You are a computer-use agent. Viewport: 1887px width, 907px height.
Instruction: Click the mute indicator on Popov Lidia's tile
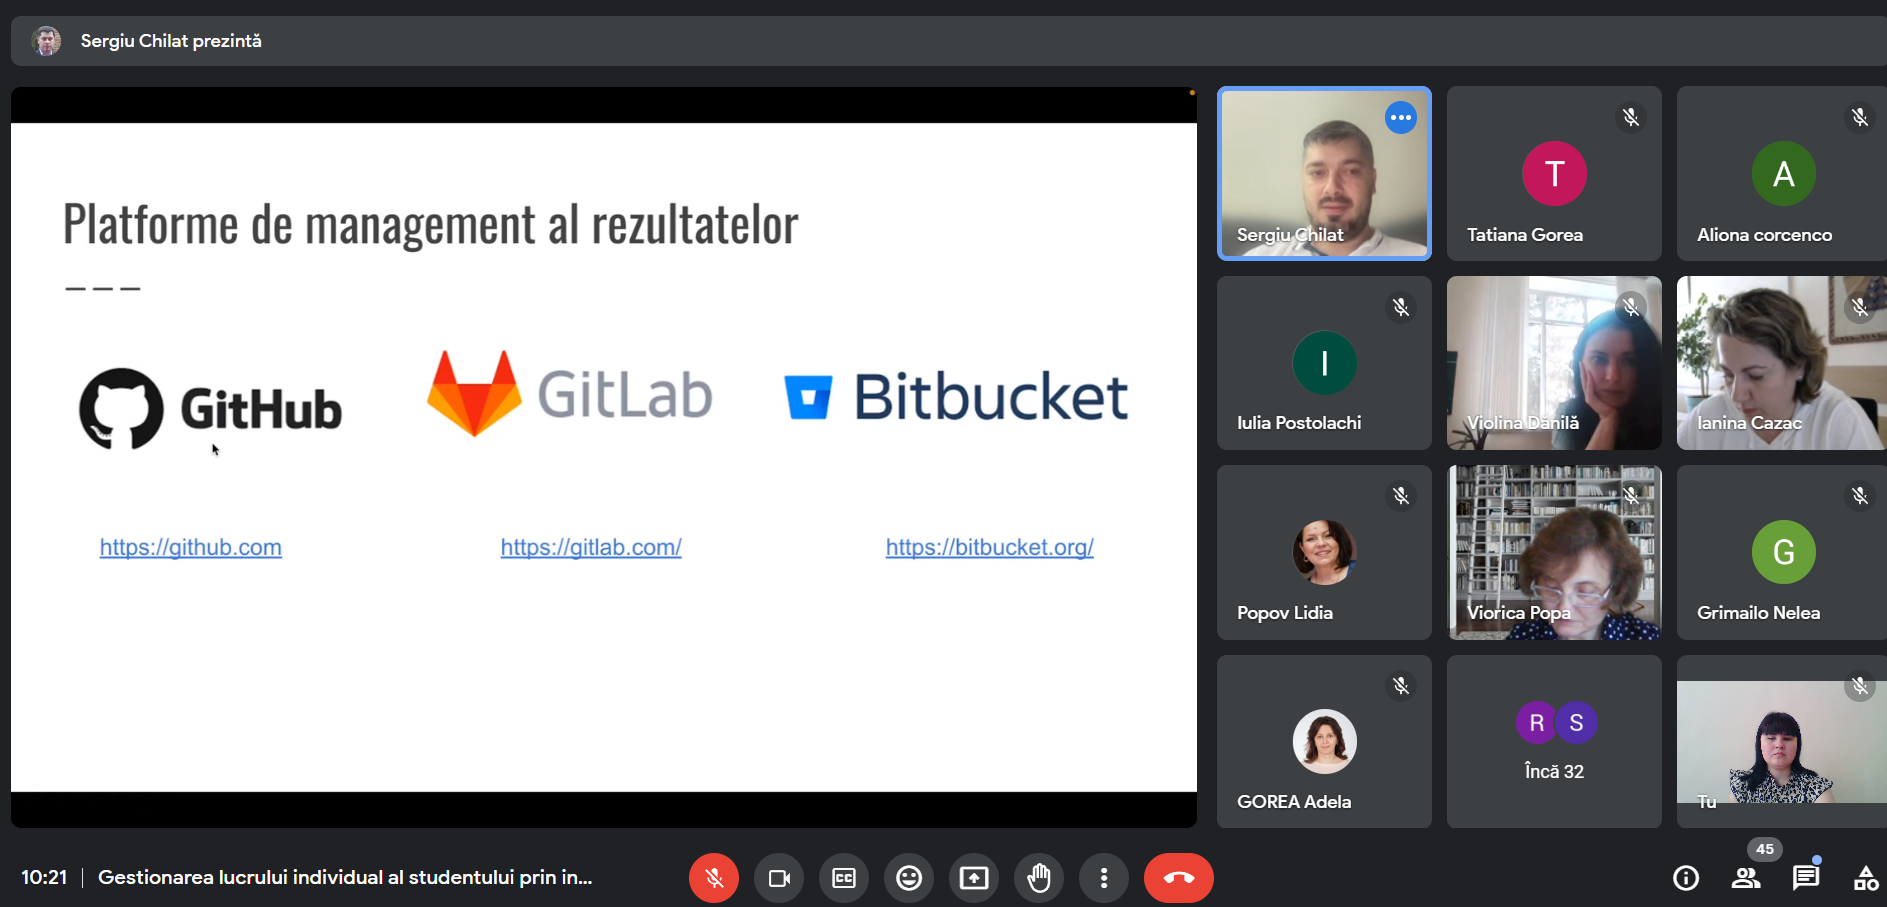tap(1401, 496)
